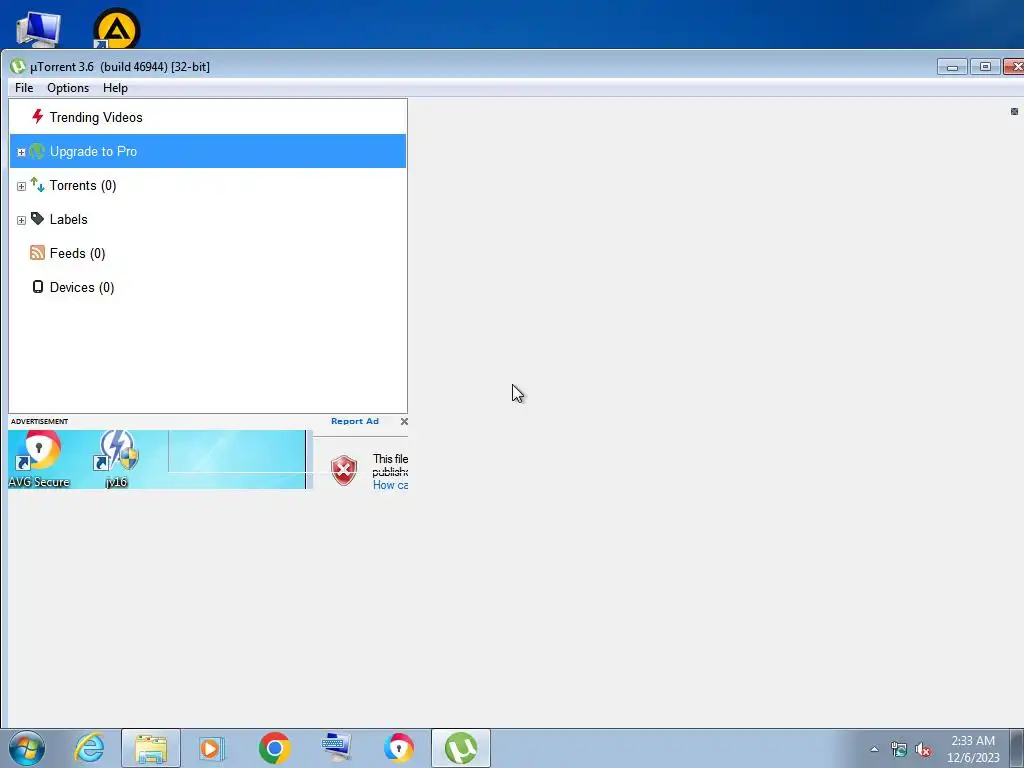Click the Report Ad link
1024x768 pixels.
click(355, 421)
